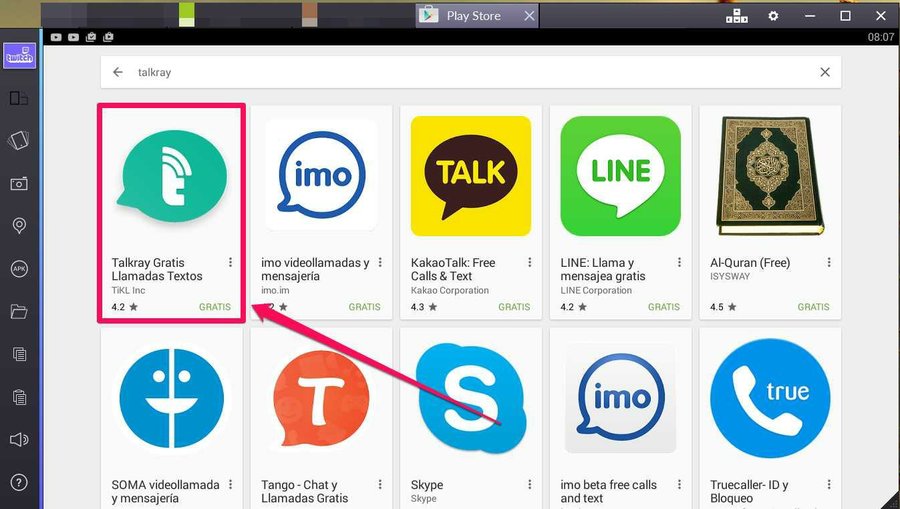Click the 'LINE Corporation' developer name
900x509 pixels.
(x=596, y=290)
